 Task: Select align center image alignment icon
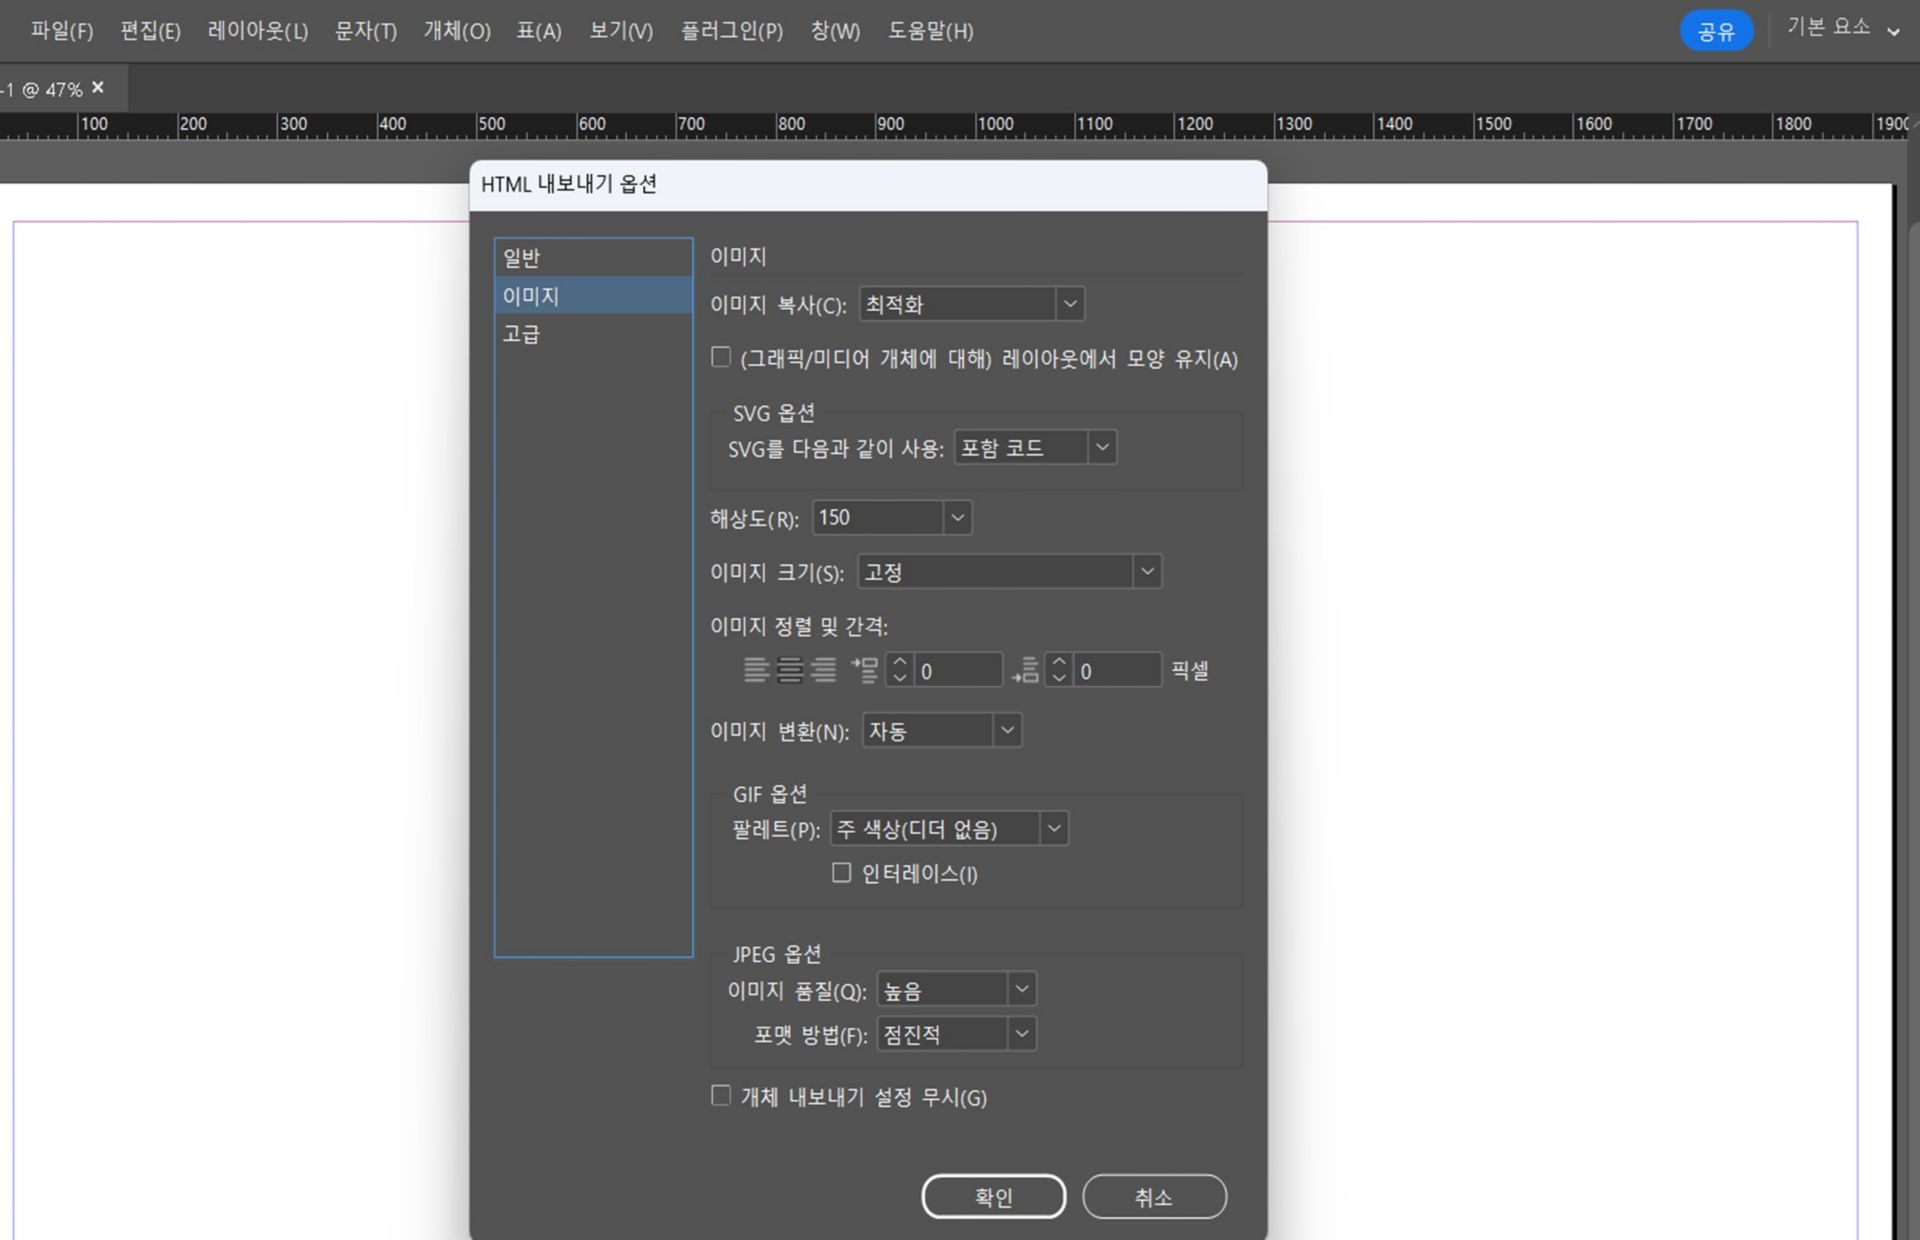(x=790, y=670)
